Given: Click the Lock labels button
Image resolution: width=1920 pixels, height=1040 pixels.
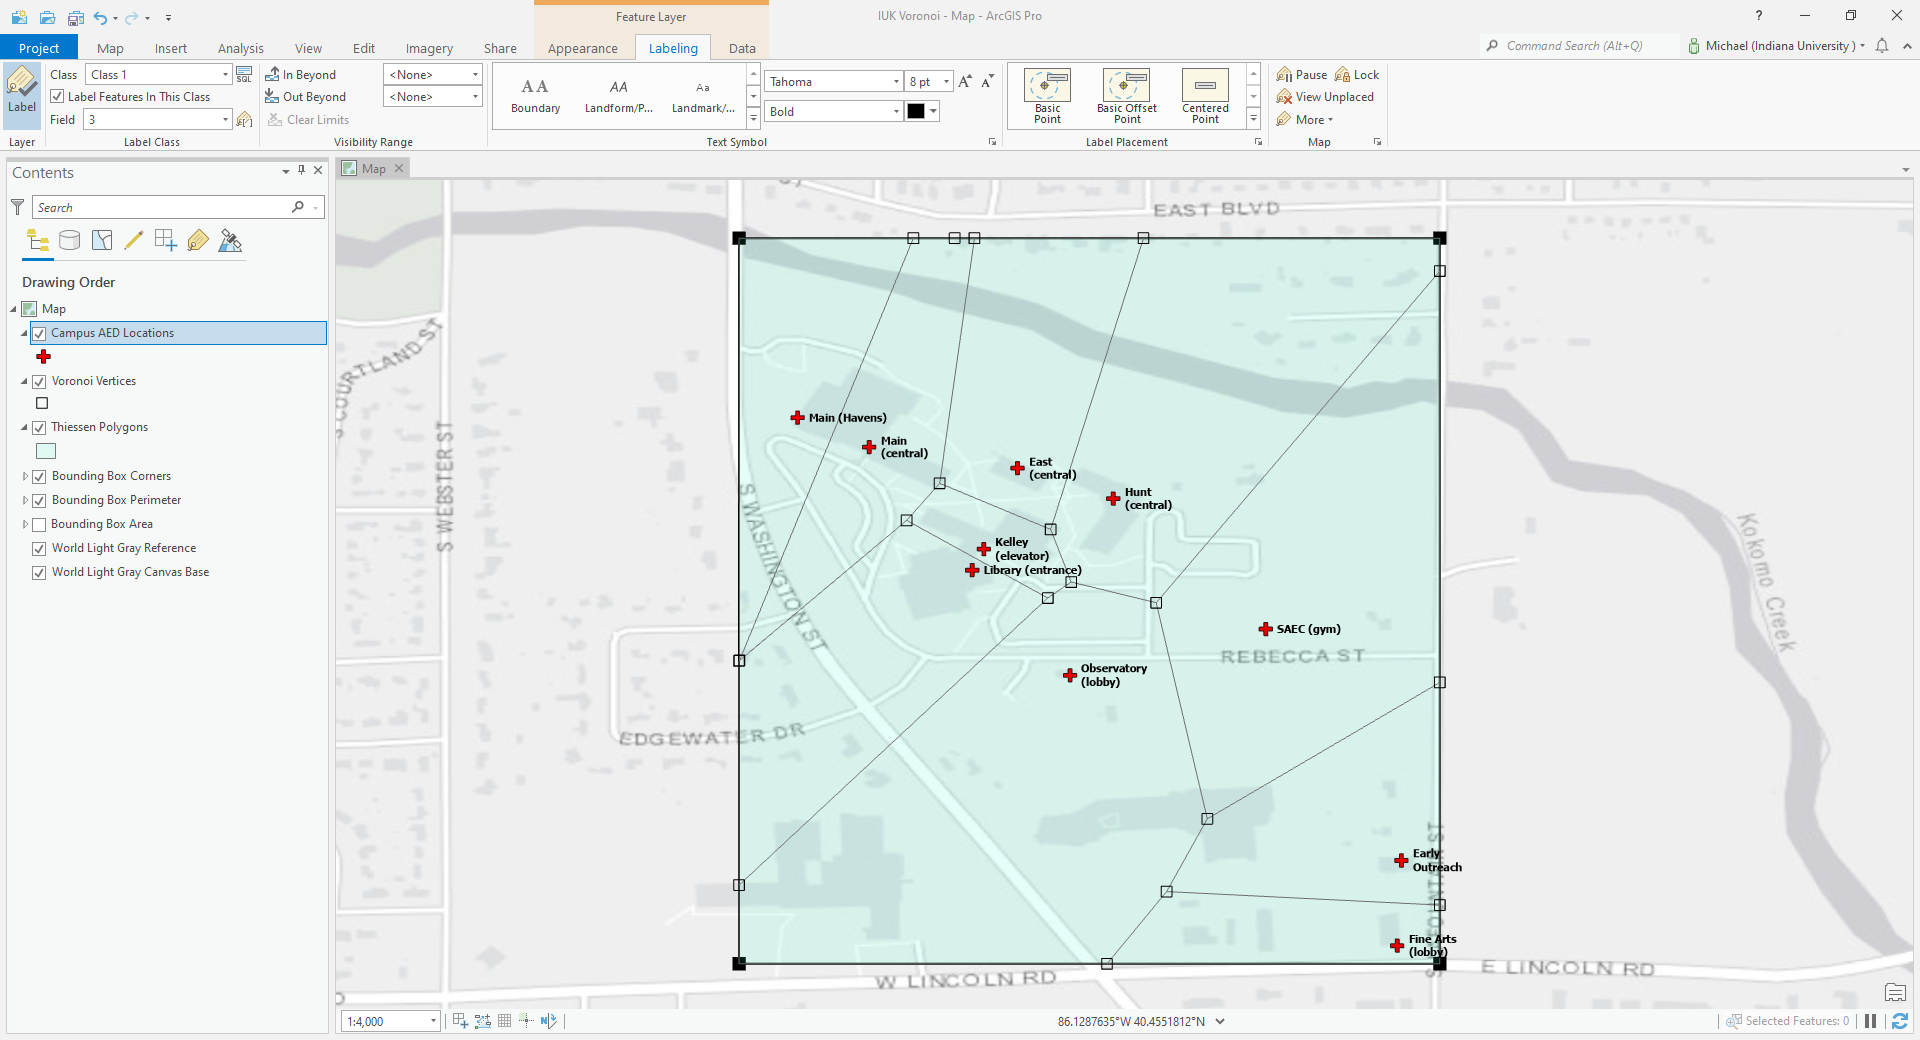Looking at the screenshot, I should tap(1357, 74).
